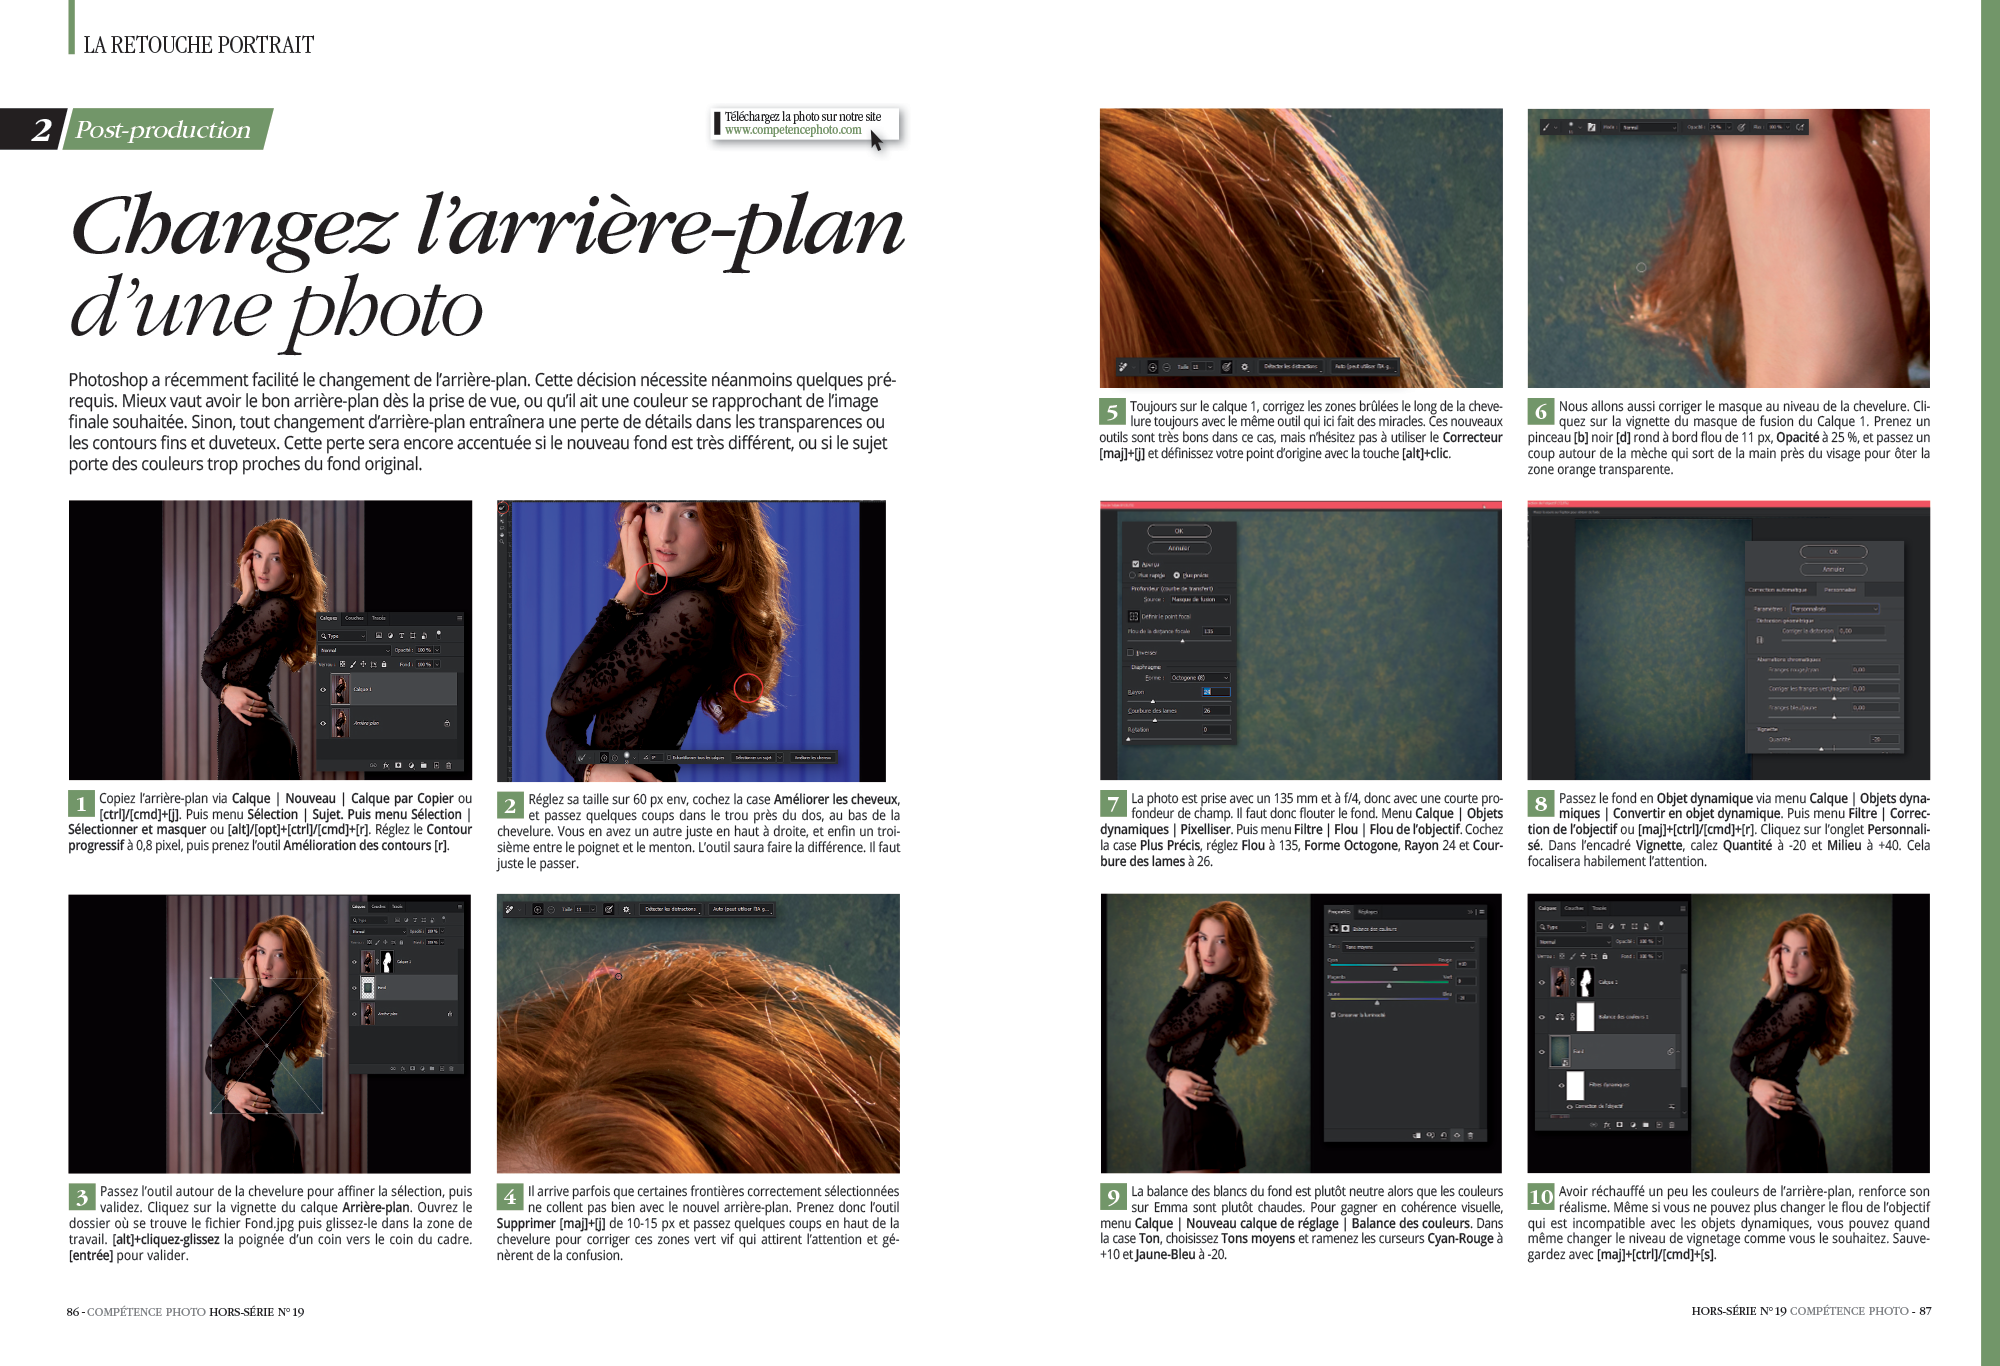This screenshot has width=2000, height=1366.
Task: Select the Plus précis radio button
Action: (1176, 575)
